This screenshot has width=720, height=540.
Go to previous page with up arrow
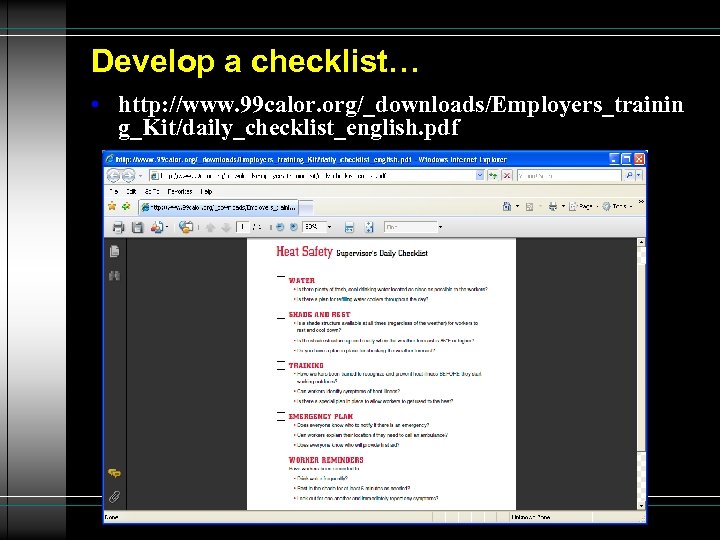pyautogui.click(x=210, y=227)
